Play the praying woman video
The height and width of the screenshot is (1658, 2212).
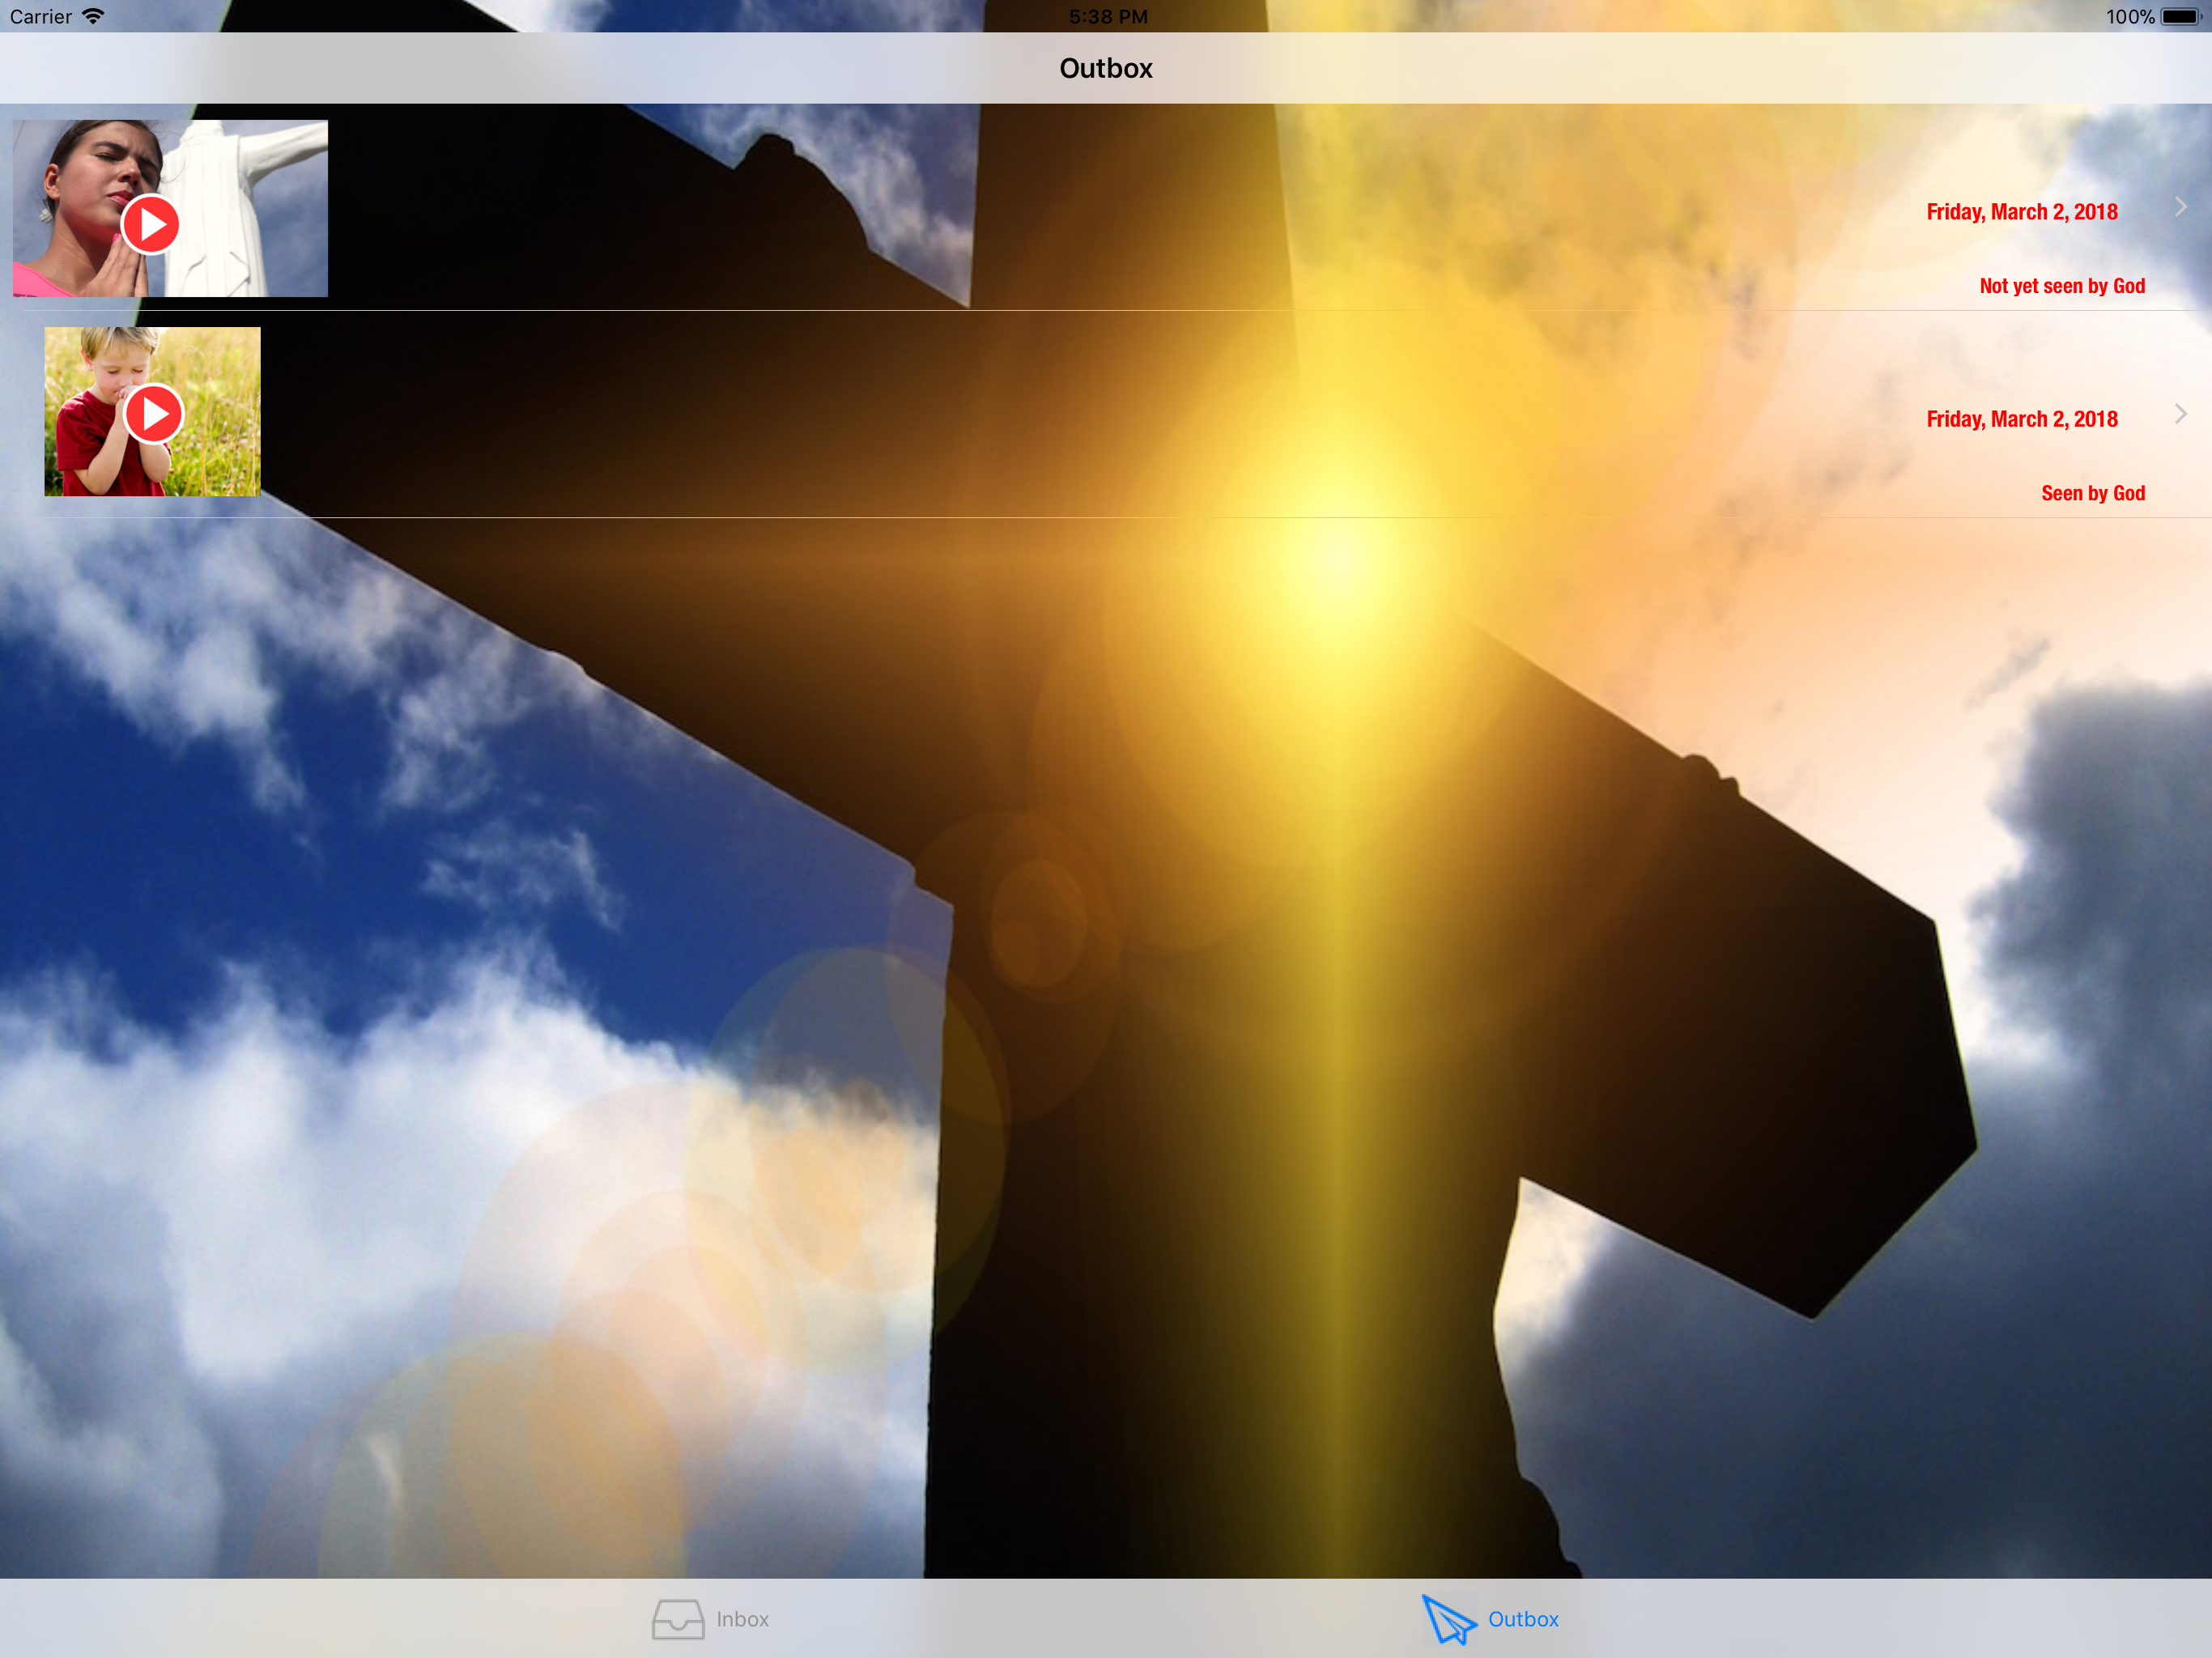pyautogui.click(x=150, y=225)
